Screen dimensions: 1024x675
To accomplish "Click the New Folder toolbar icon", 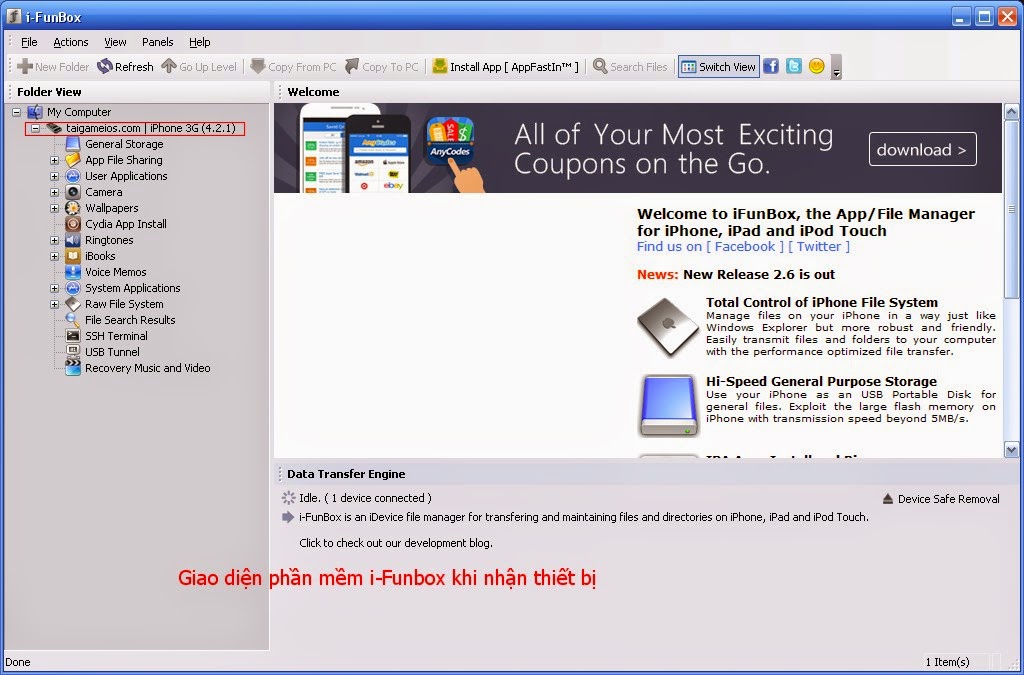I will coord(25,66).
